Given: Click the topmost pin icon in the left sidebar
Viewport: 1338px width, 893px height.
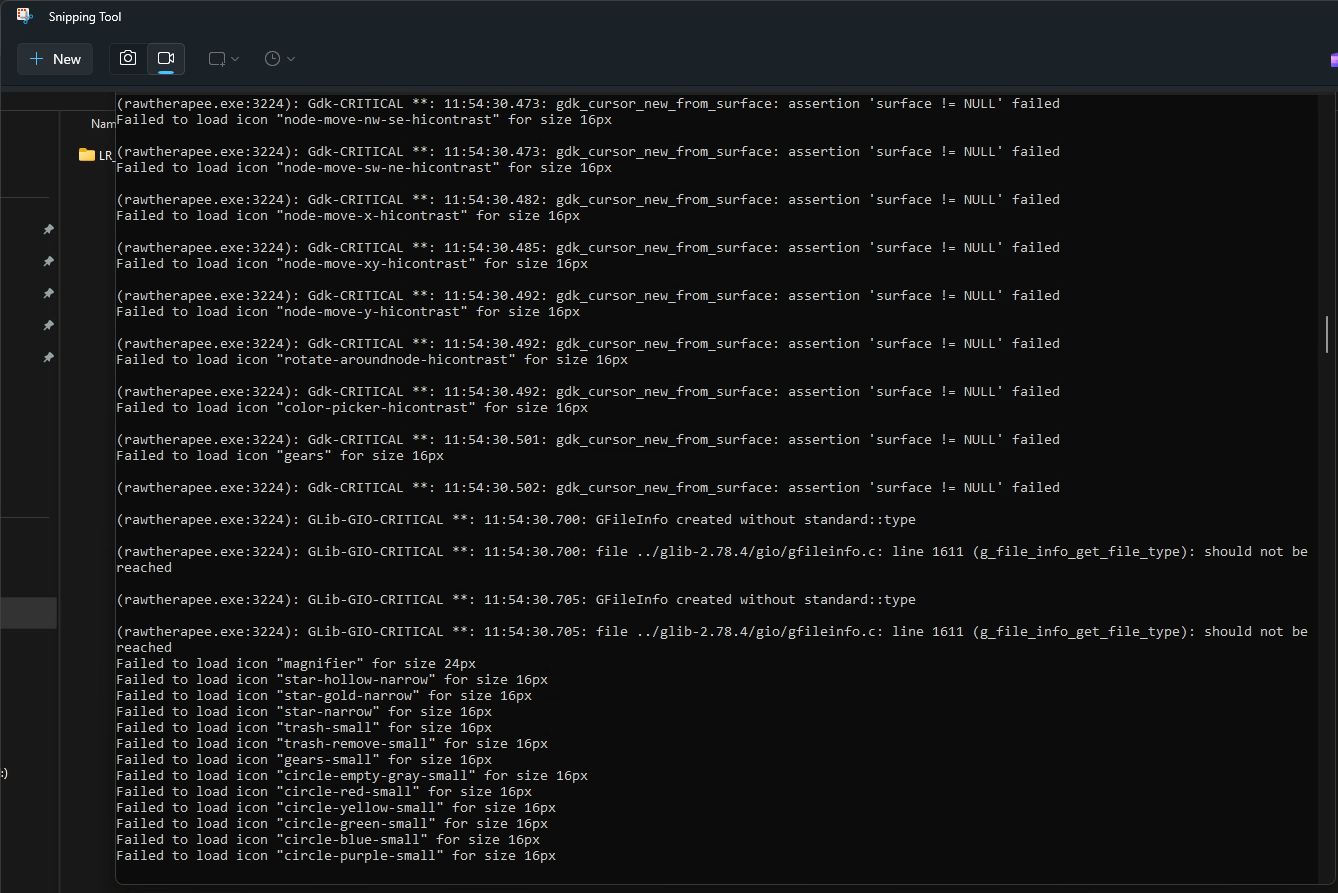Looking at the screenshot, I should click(47, 229).
